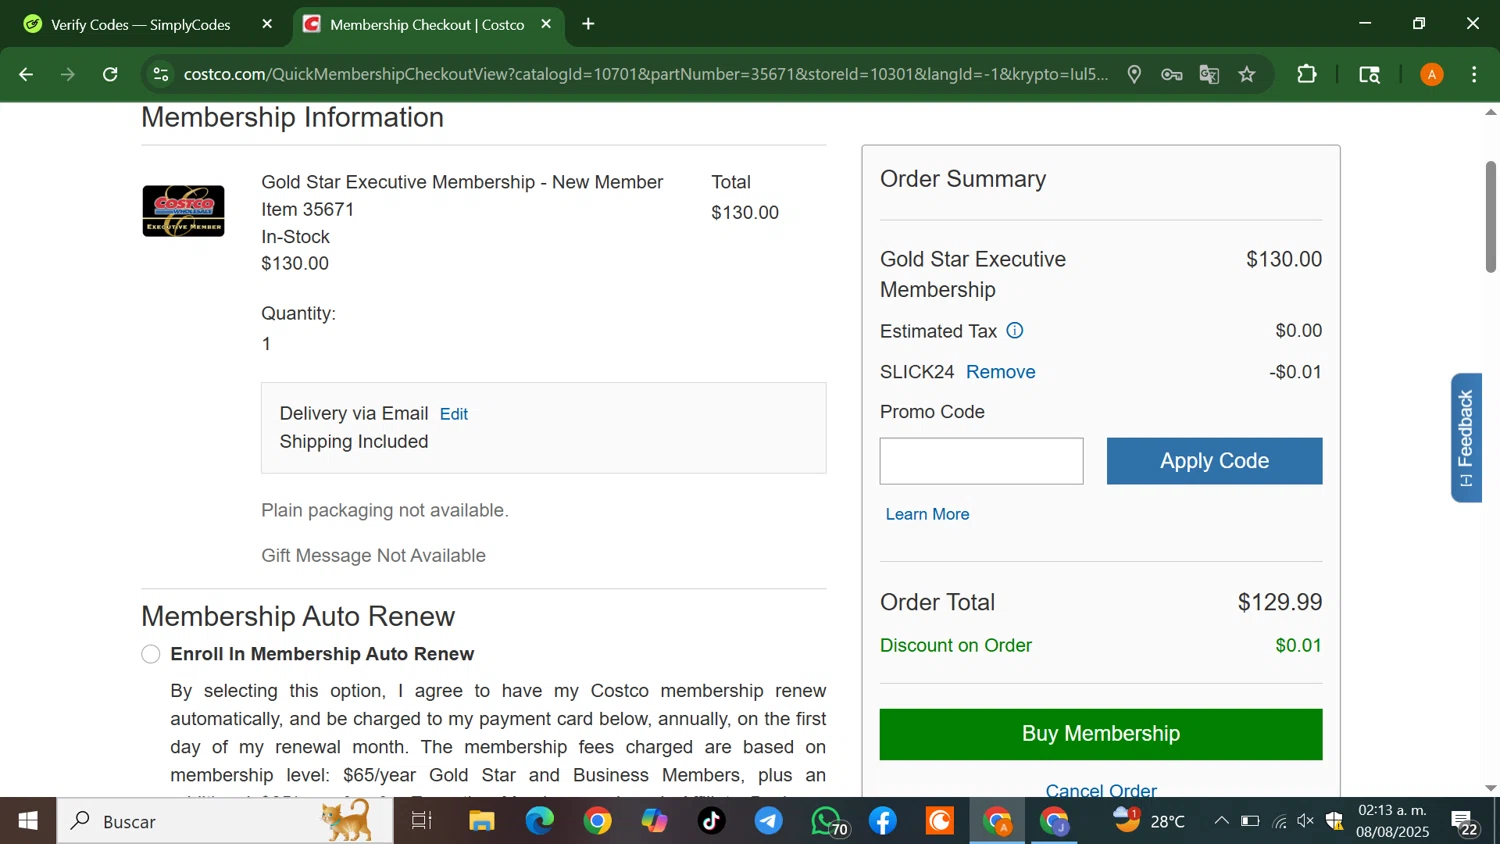Reload the Costco checkout page
Screen dimensions: 1500x844
pos(110,74)
